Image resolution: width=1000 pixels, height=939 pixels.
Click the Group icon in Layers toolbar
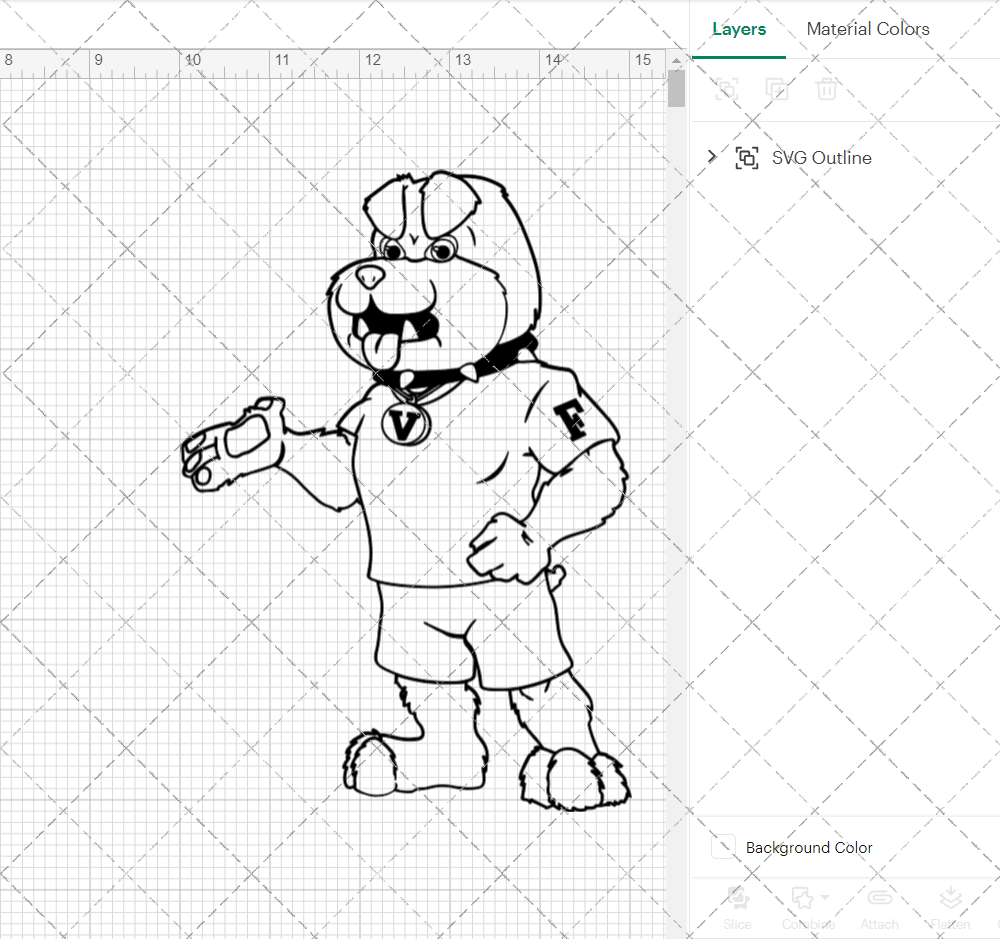pos(726,89)
